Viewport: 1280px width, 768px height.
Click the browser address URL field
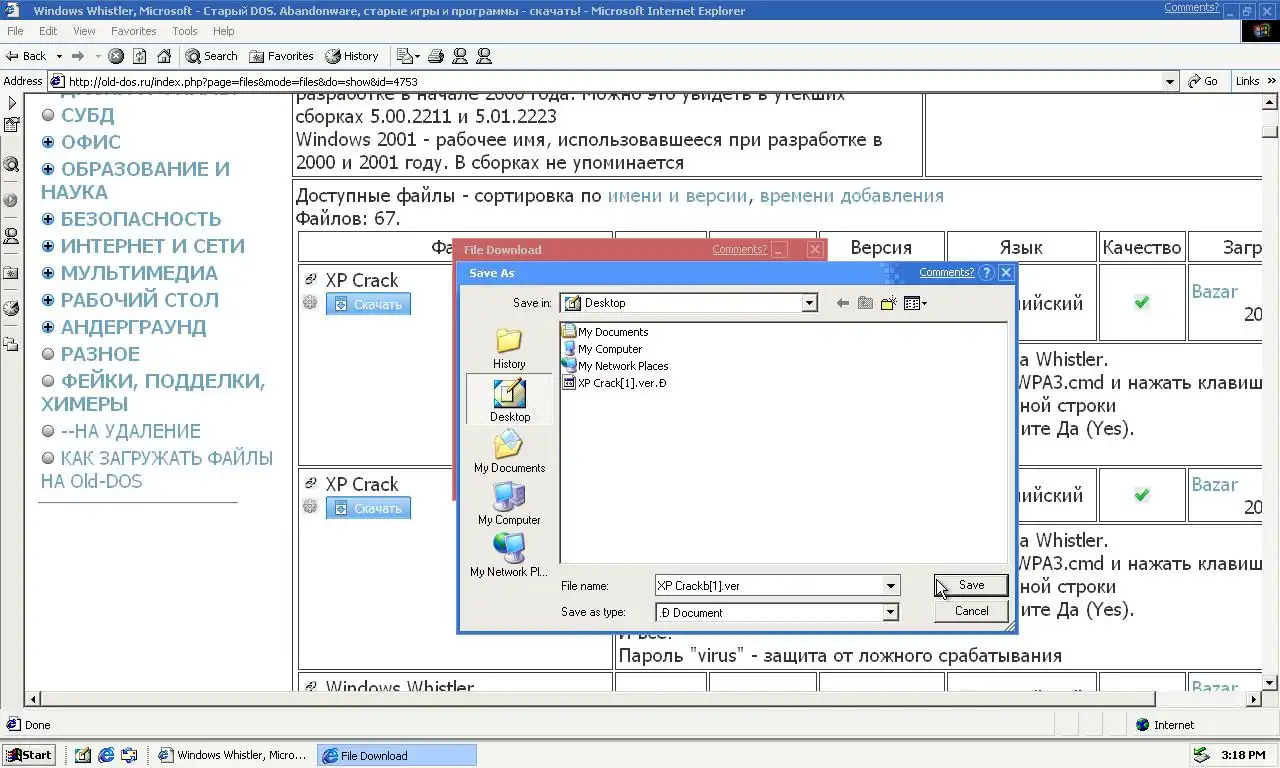click(x=605, y=81)
